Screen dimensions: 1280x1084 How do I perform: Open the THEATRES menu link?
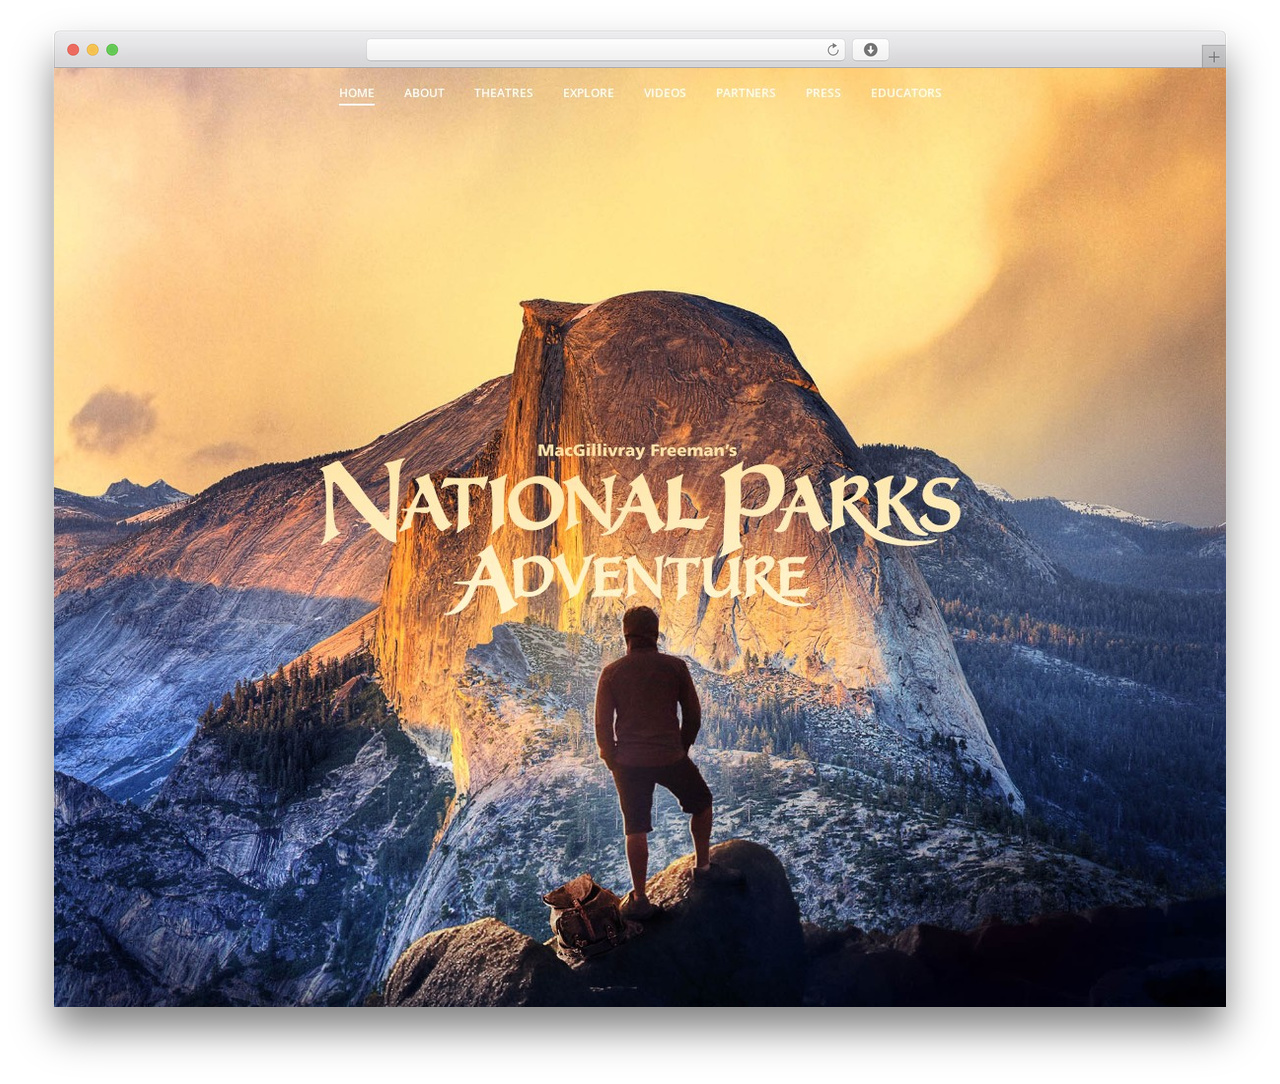[x=503, y=93]
